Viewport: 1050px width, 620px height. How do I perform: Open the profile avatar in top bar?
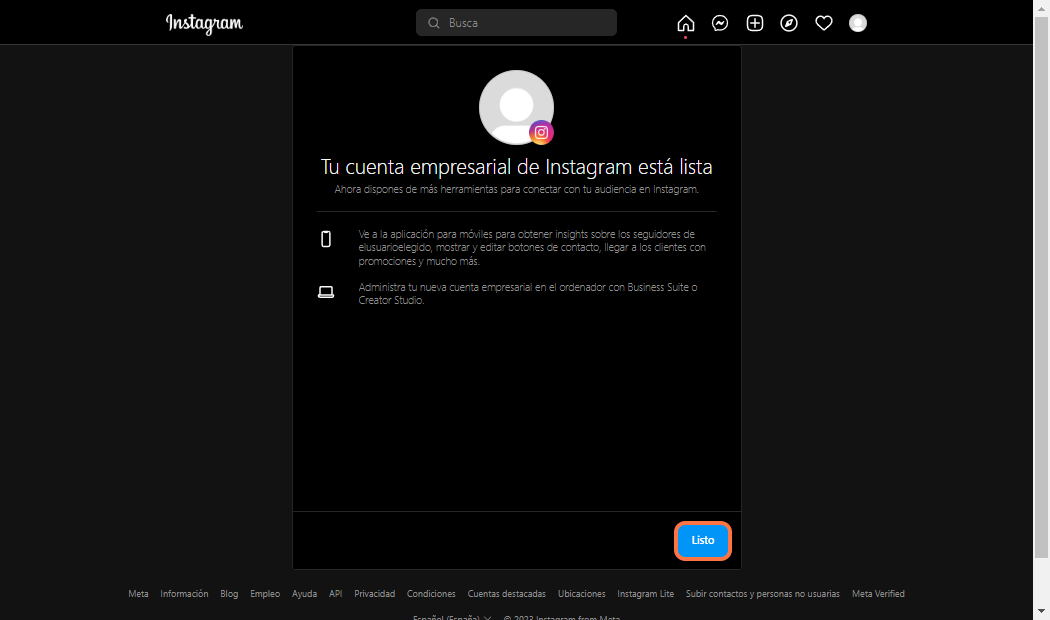point(858,23)
